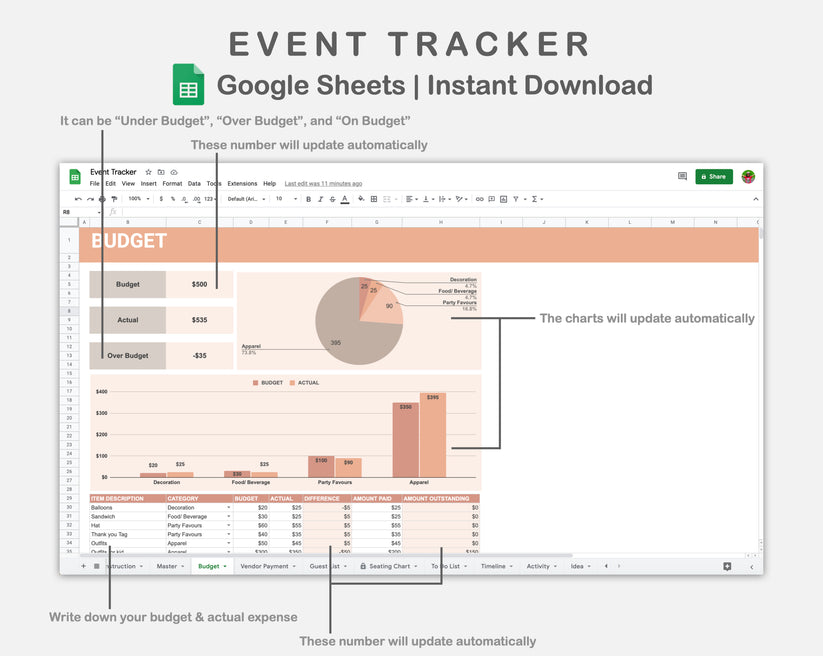This screenshot has height=656, width=823.
Task: Click the Insert link icon
Action: click(x=480, y=199)
